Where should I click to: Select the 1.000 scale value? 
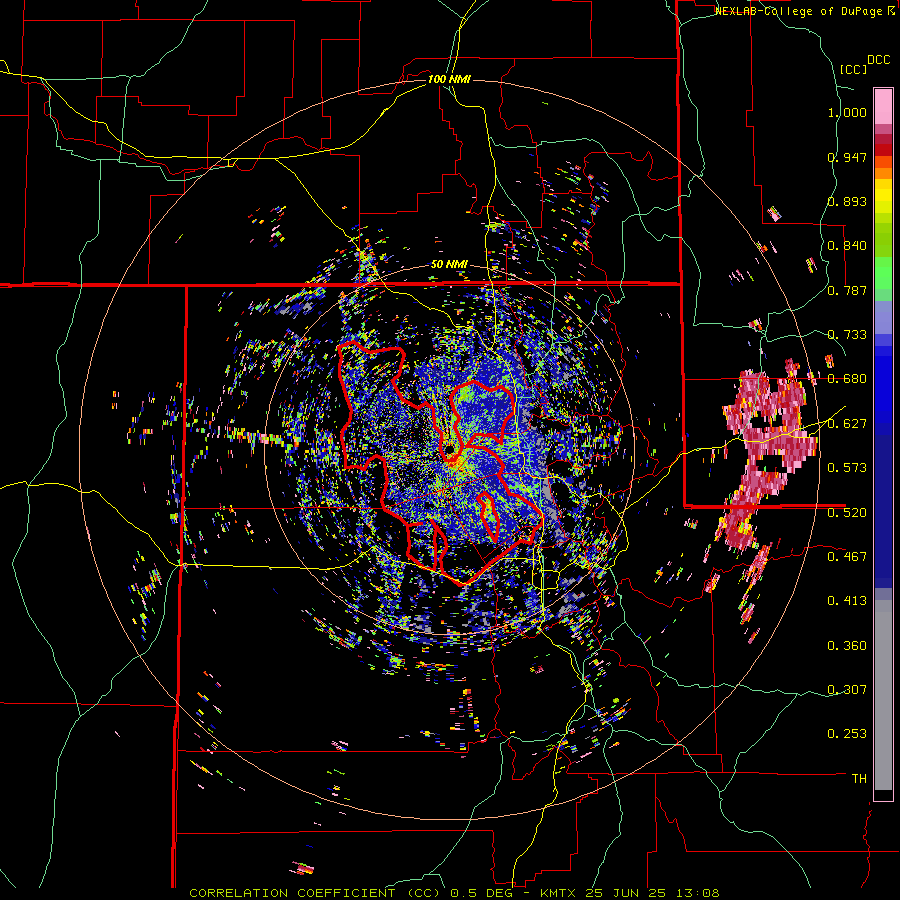(847, 112)
